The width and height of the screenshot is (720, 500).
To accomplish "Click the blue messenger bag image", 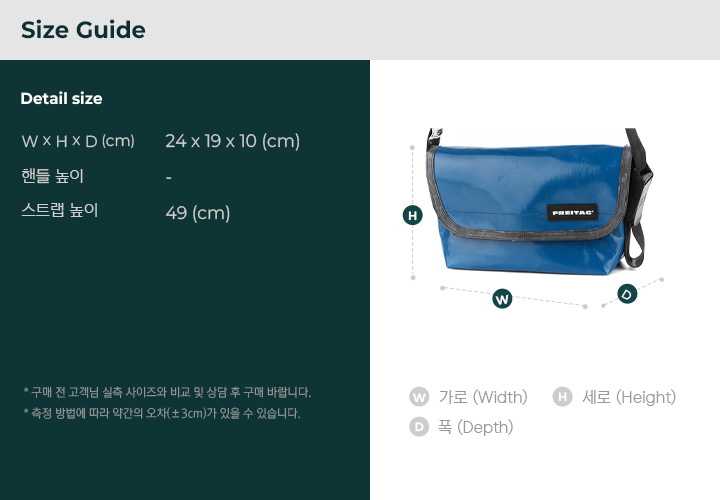I will (x=540, y=202).
